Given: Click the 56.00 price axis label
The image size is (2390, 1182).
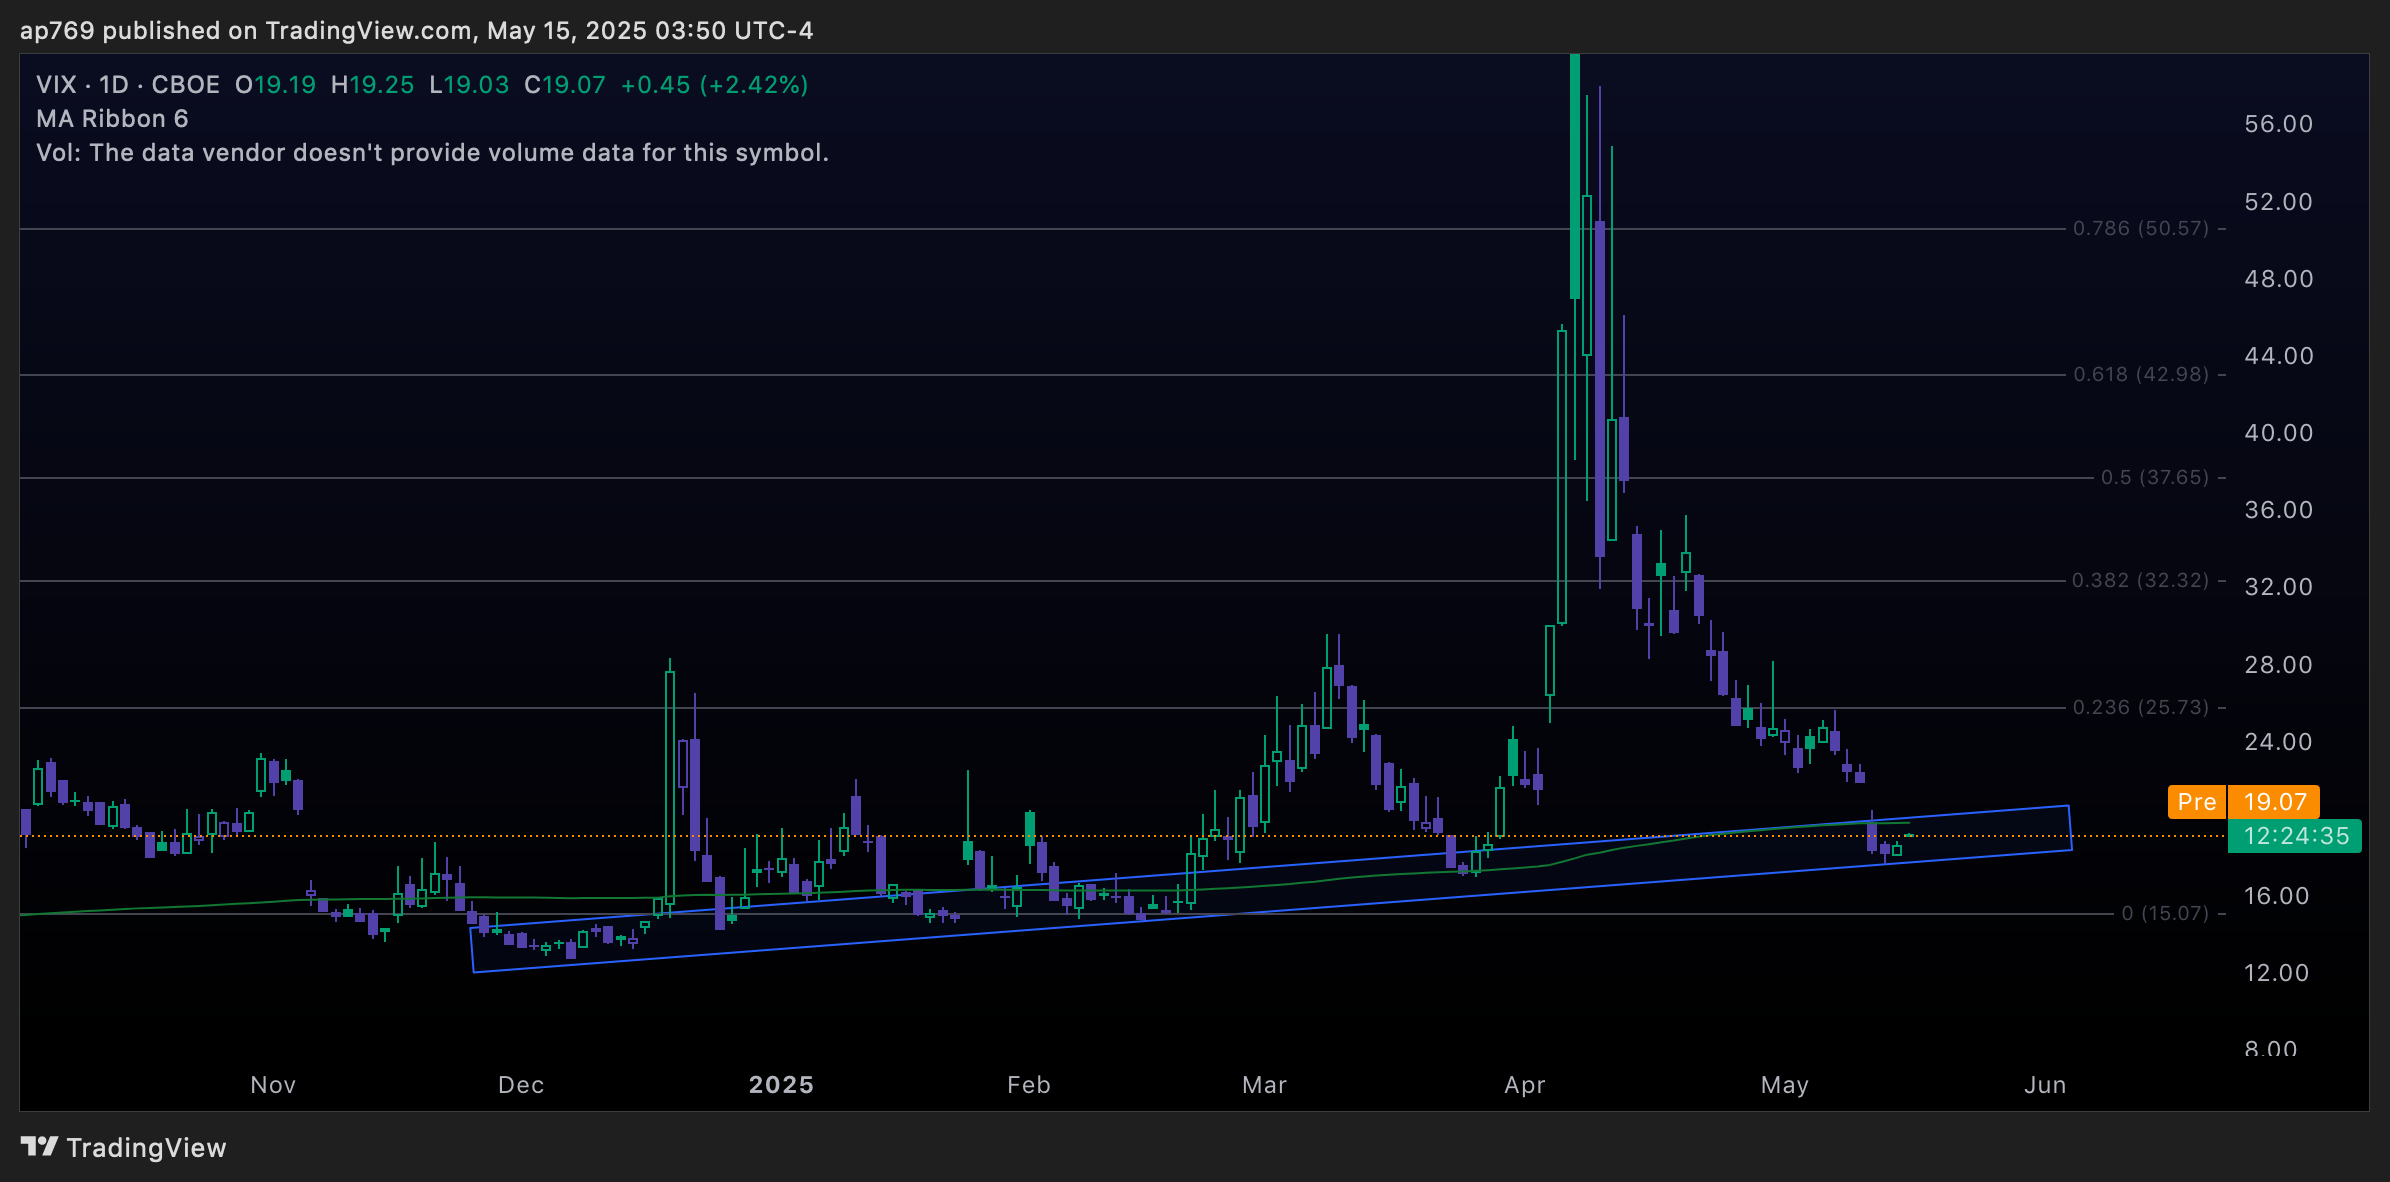Looking at the screenshot, I should (2279, 124).
